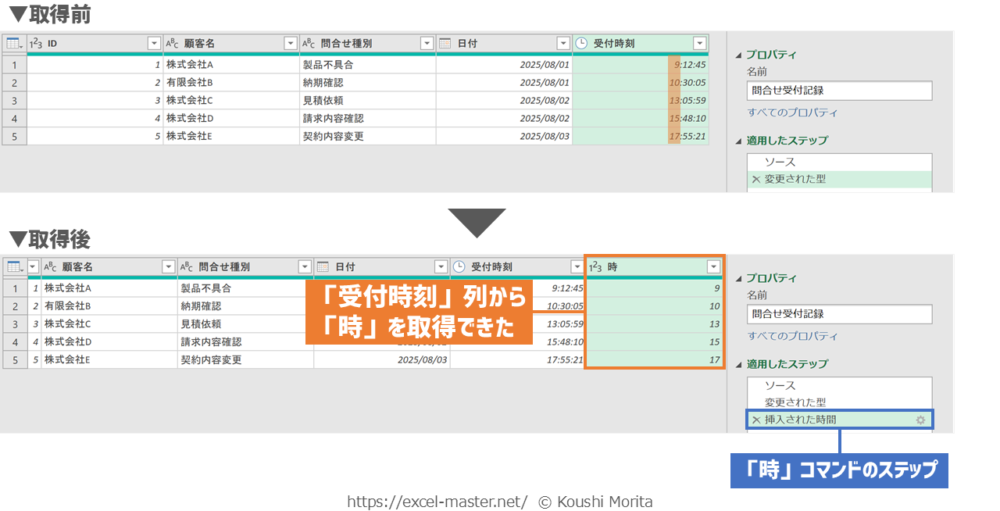Image resolution: width=1000 pixels, height=511 pixels.
Task: Click the gear icon on 挿入された時間 step
Action: pos(920,420)
